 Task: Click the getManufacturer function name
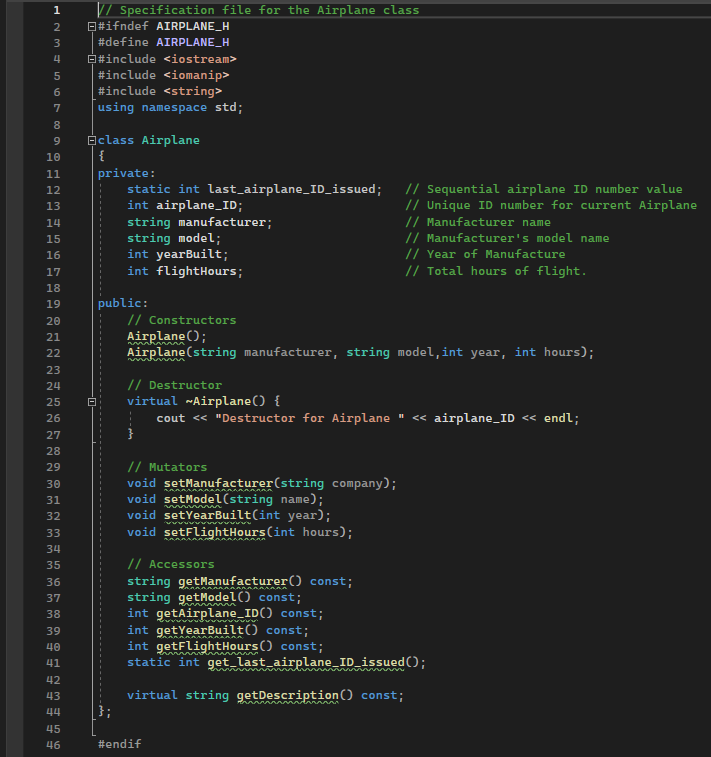(x=233, y=581)
